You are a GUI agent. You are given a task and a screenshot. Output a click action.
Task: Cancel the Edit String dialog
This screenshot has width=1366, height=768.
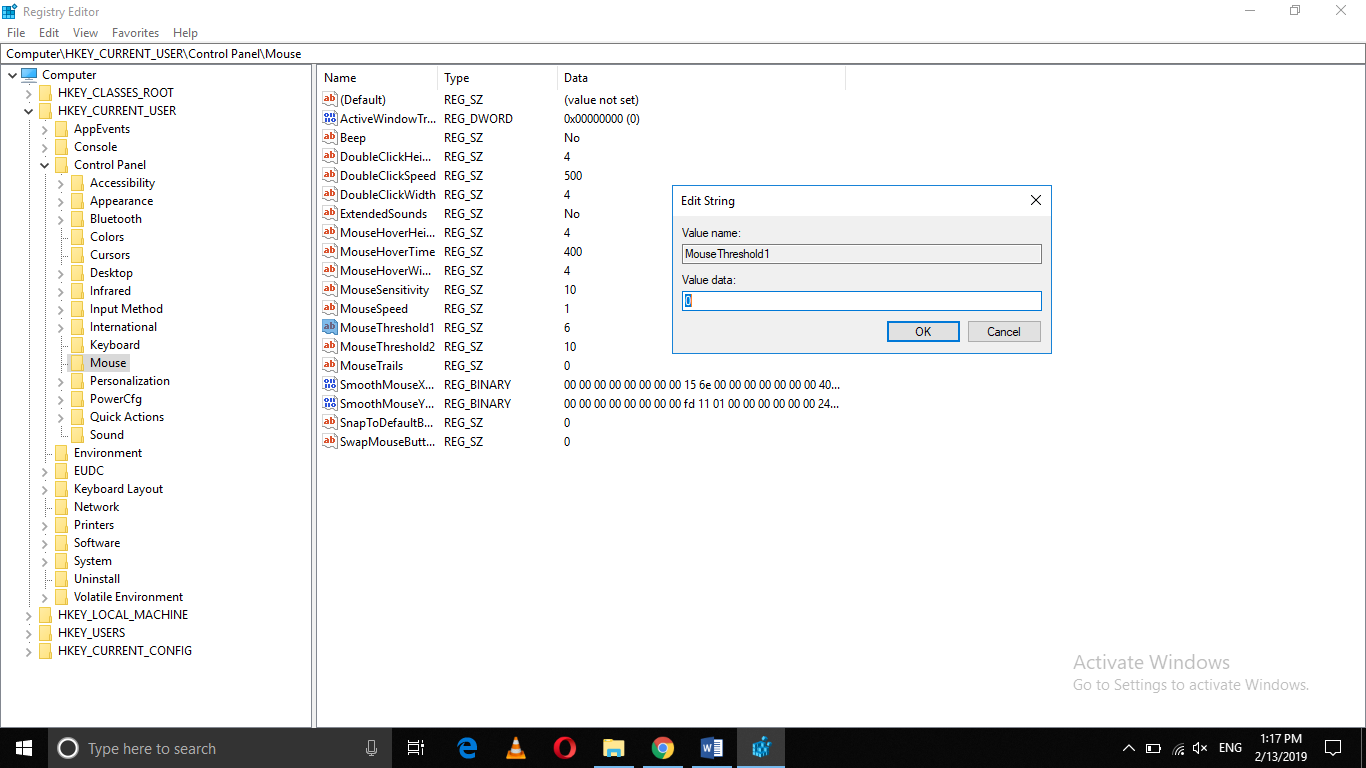(1003, 331)
